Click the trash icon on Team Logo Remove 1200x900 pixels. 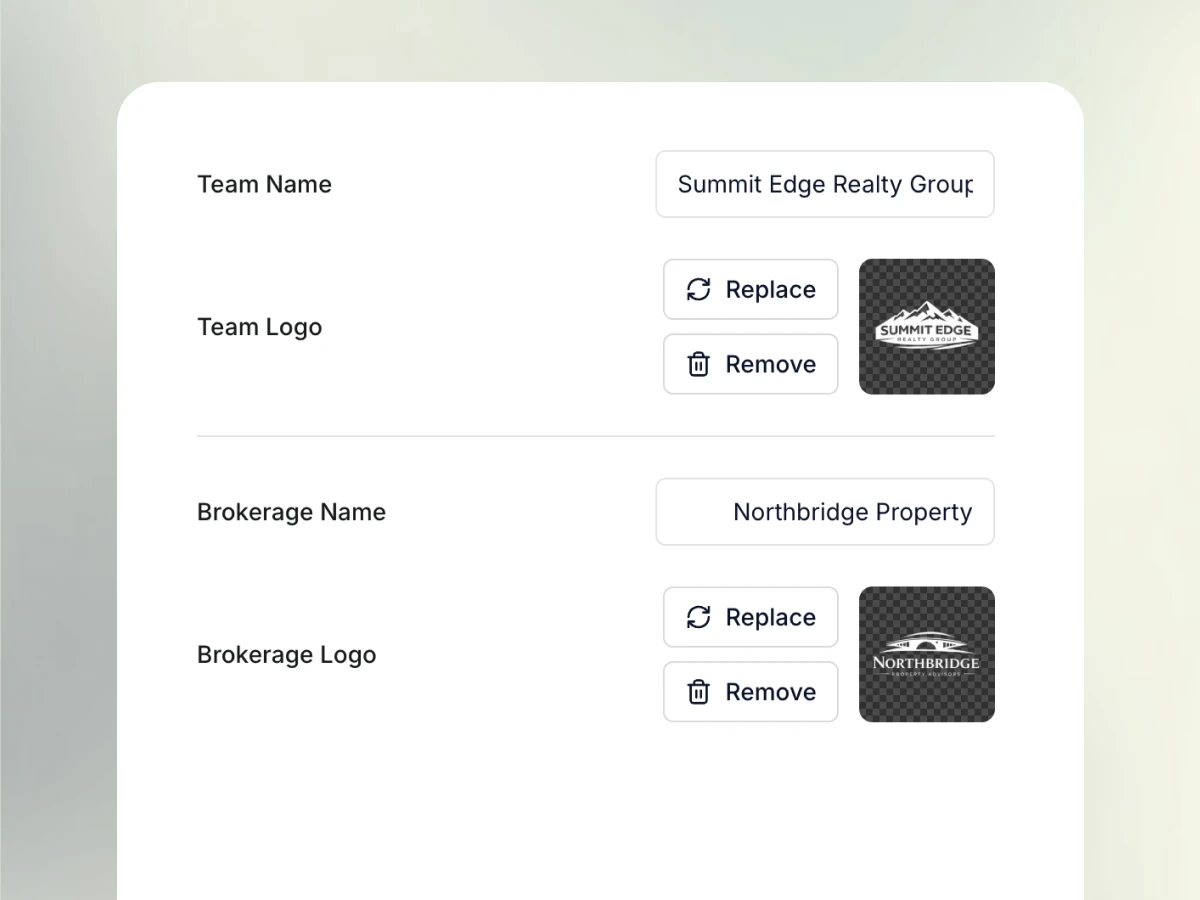point(698,365)
